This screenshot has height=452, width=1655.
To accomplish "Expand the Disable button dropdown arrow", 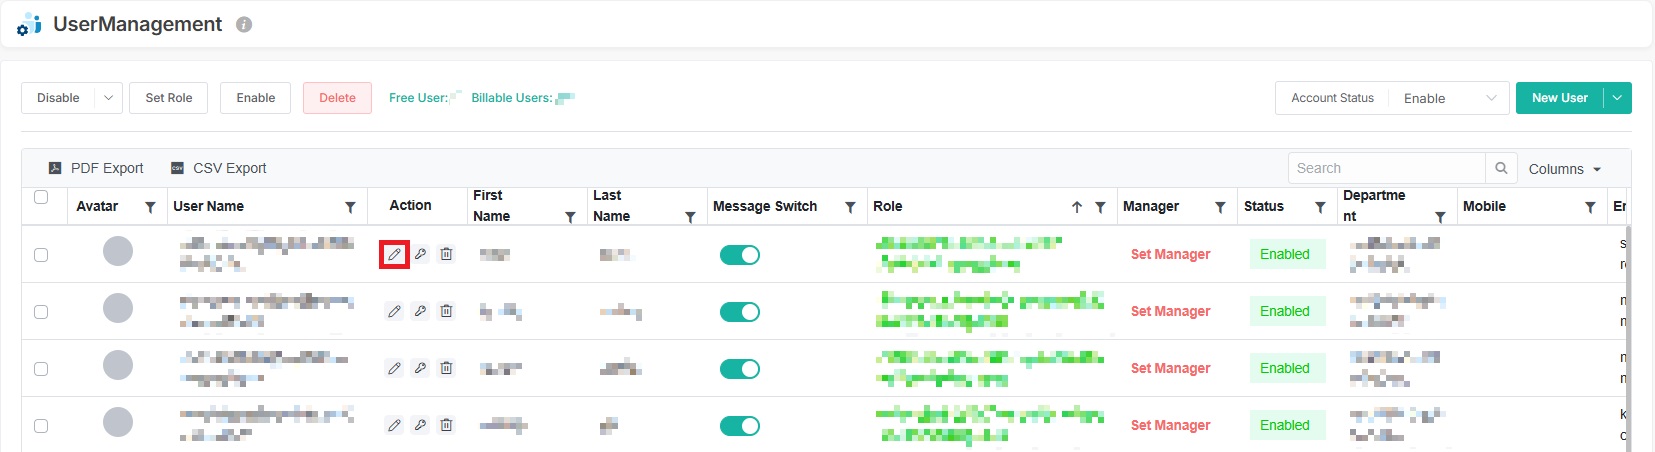I will 108,98.
